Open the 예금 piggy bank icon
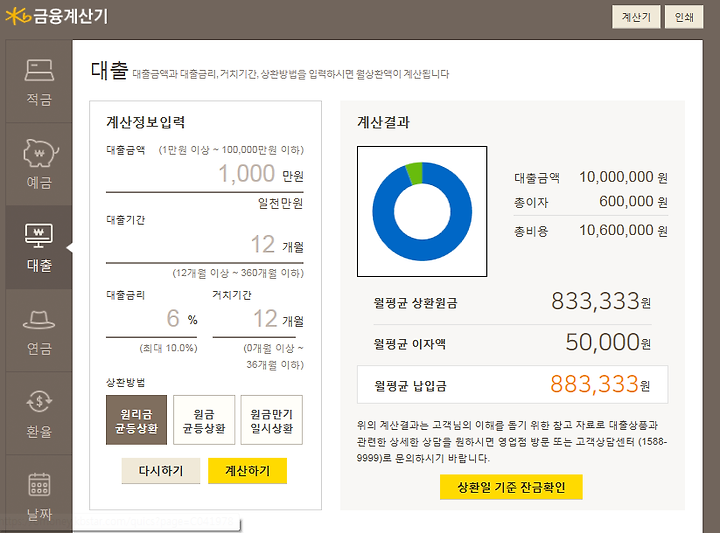The width and height of the screenshot is (720, 533). click(40, 153)
